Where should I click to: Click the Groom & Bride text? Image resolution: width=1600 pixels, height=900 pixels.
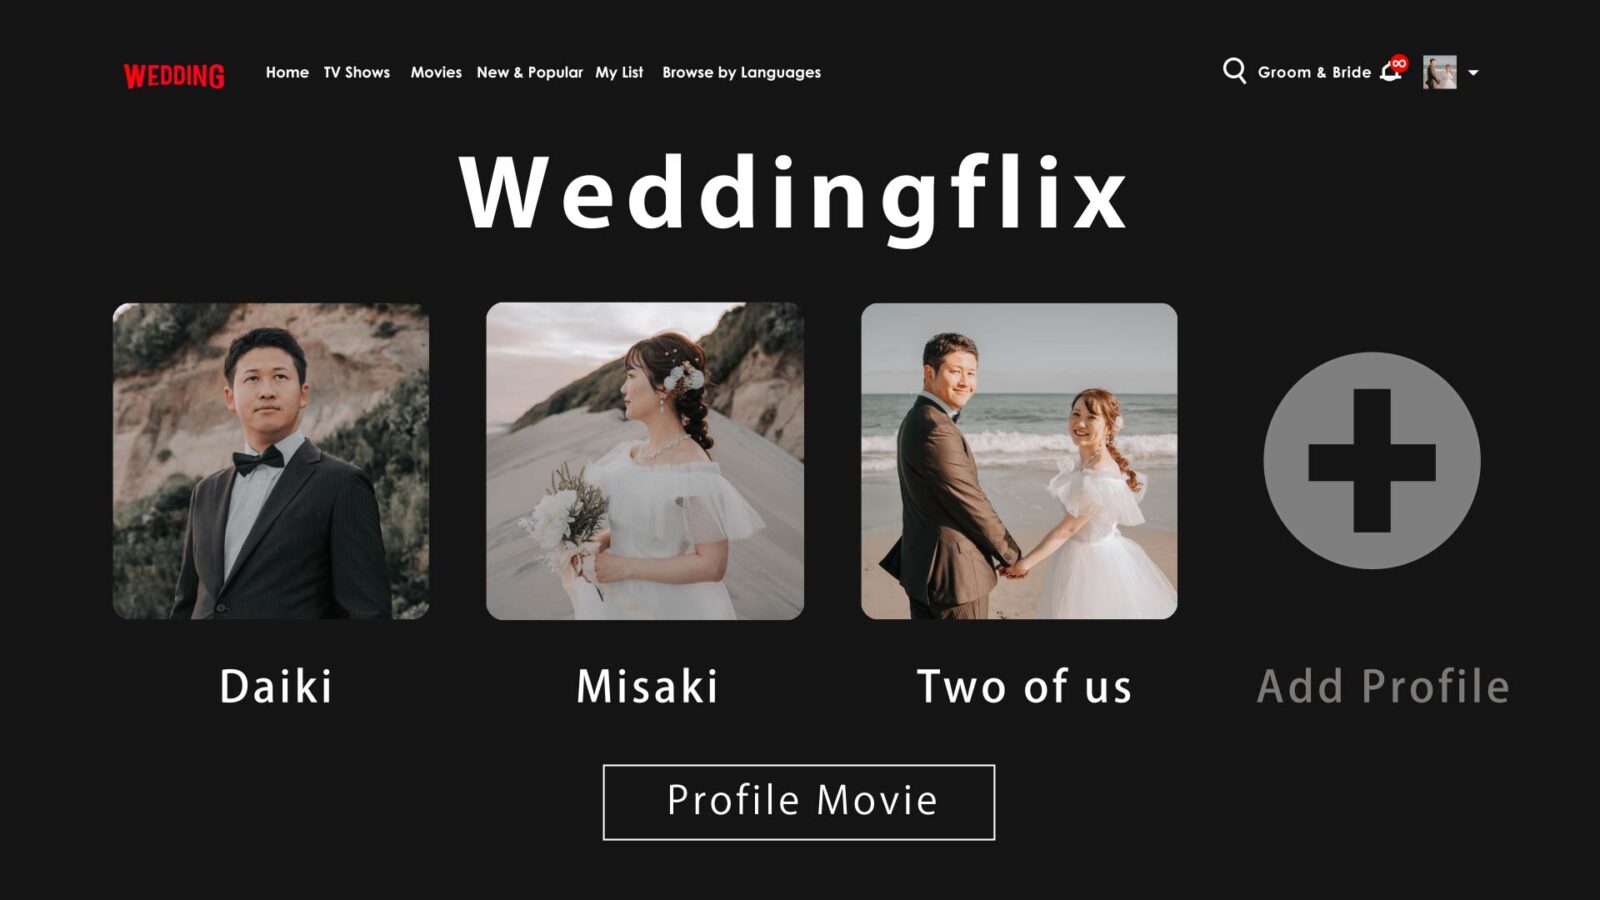tap(1314, 72)
